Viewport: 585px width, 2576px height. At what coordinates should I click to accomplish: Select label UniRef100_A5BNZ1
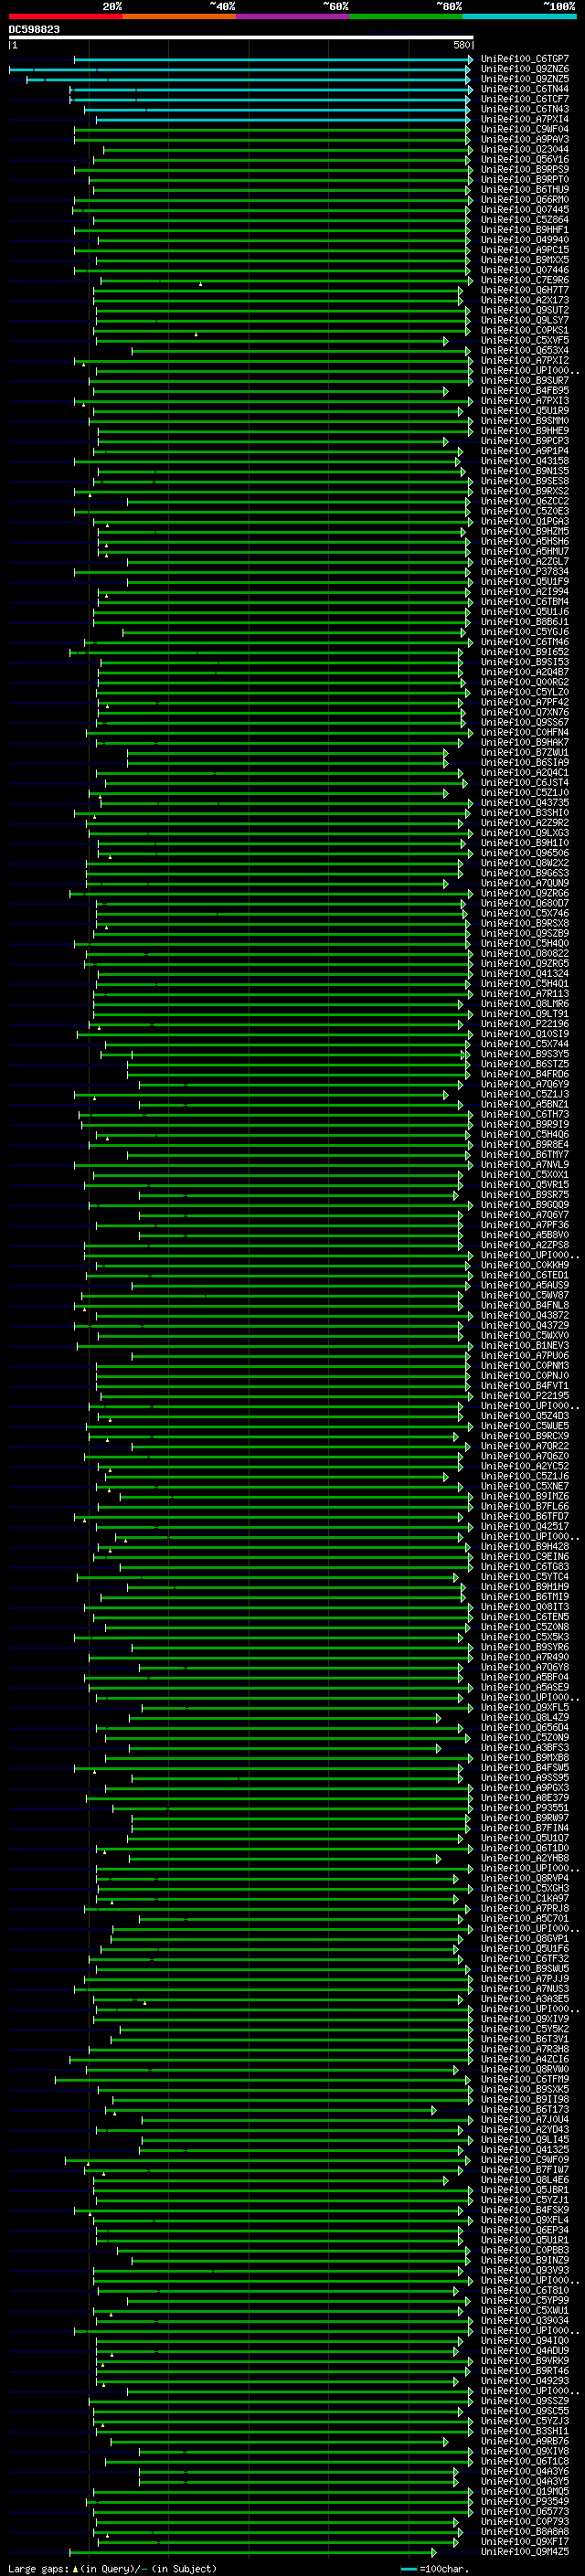pyautogui.click(x=525, y=1104)
